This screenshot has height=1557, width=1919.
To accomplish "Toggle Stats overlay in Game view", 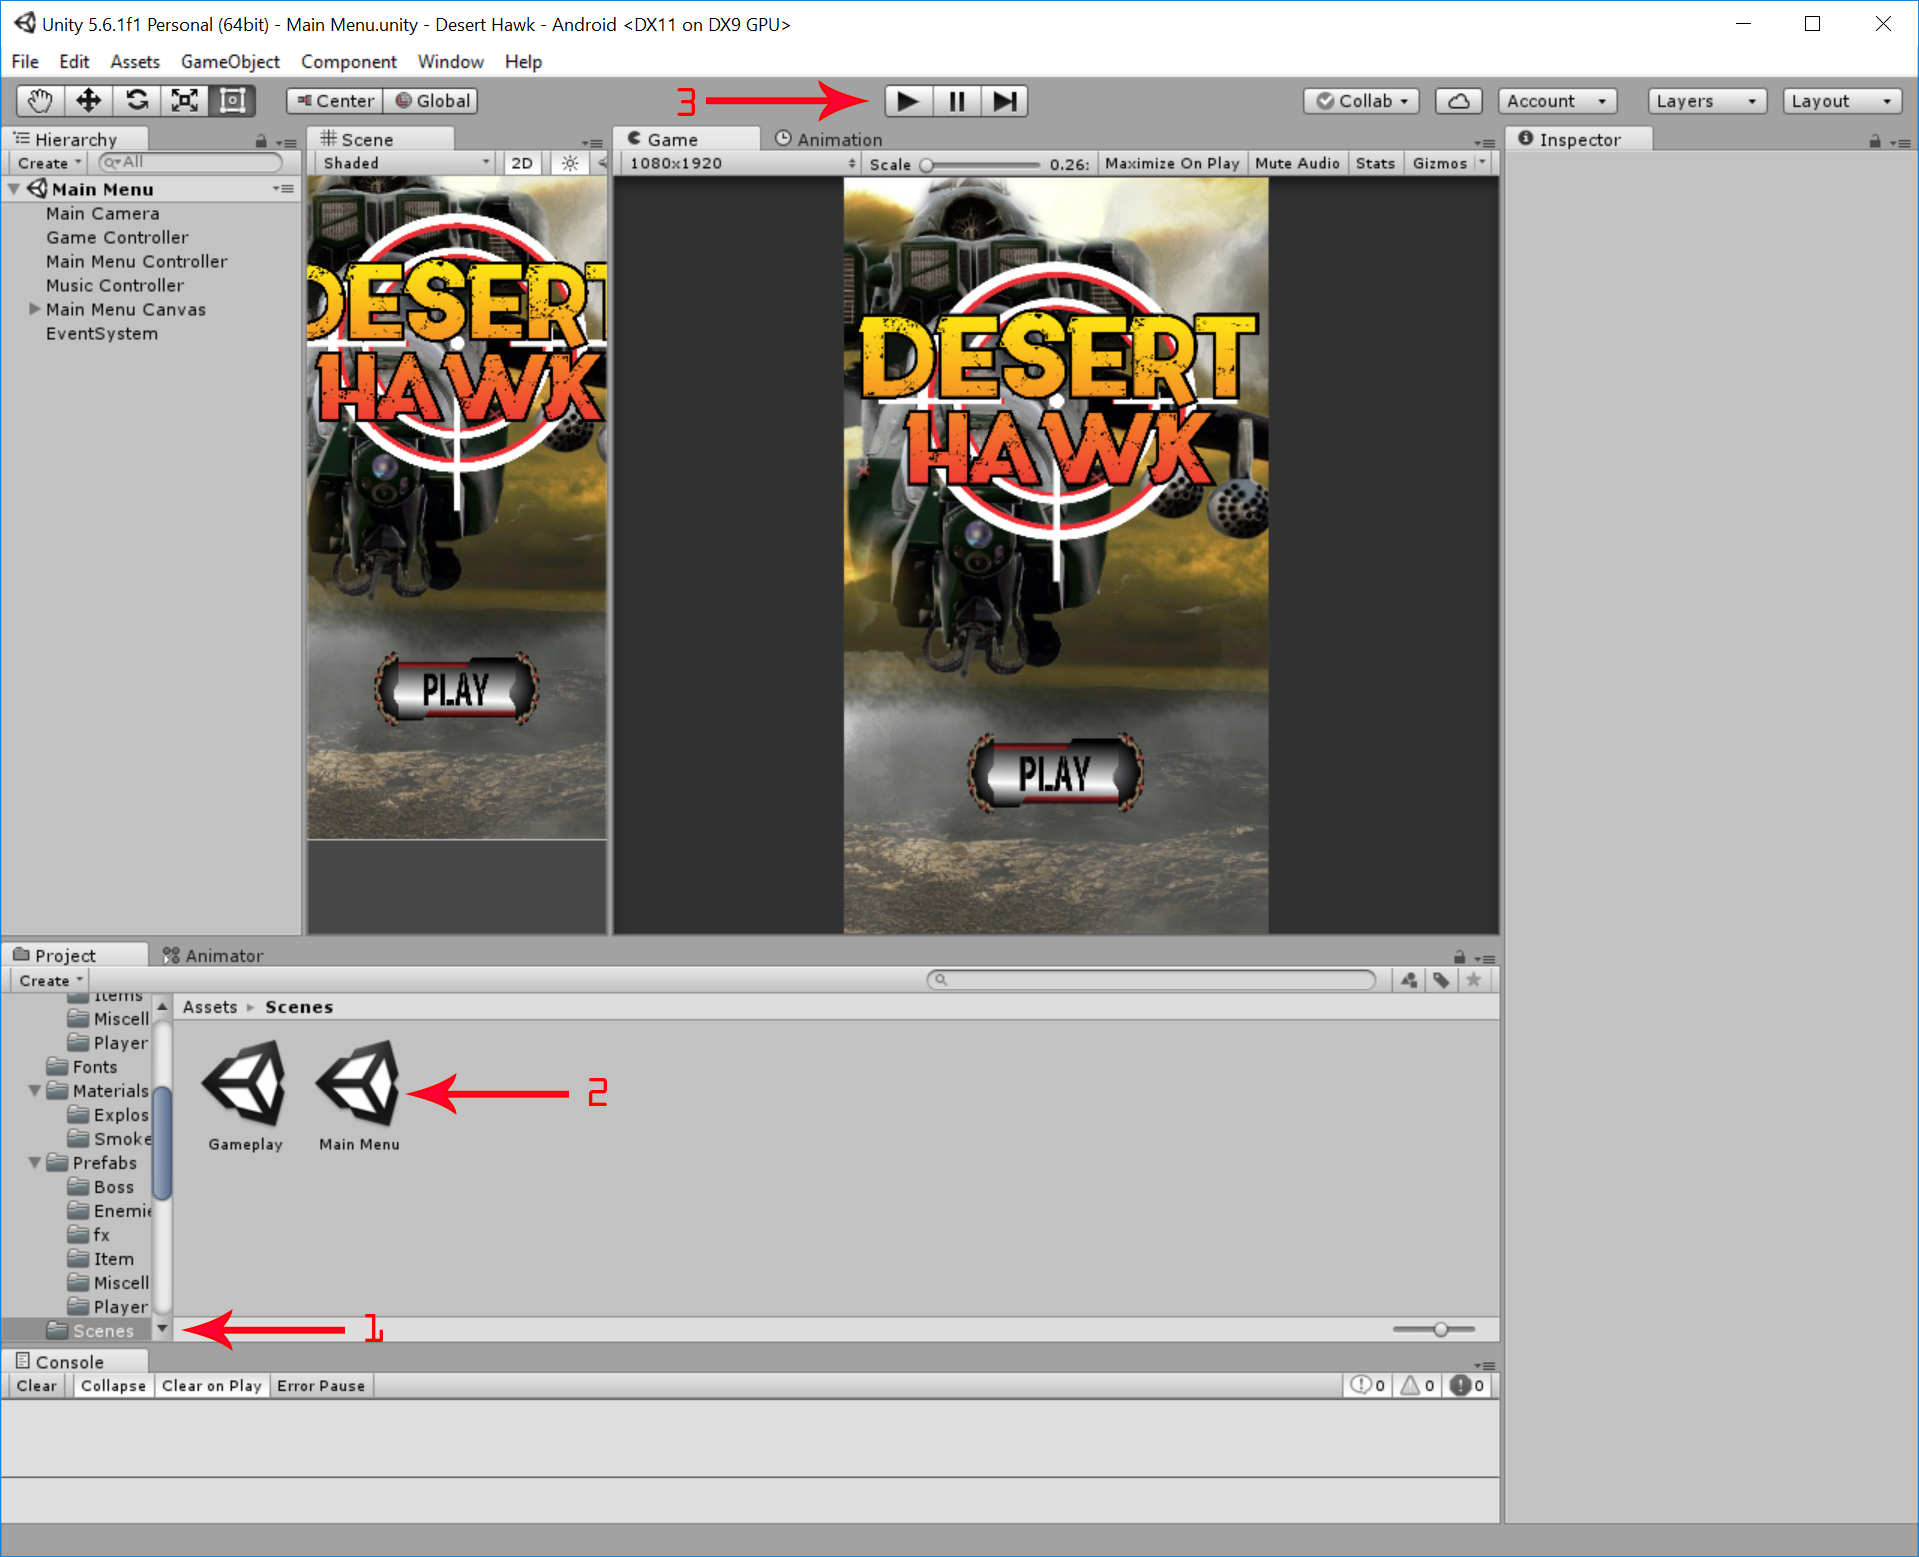I will point(1375,163).
